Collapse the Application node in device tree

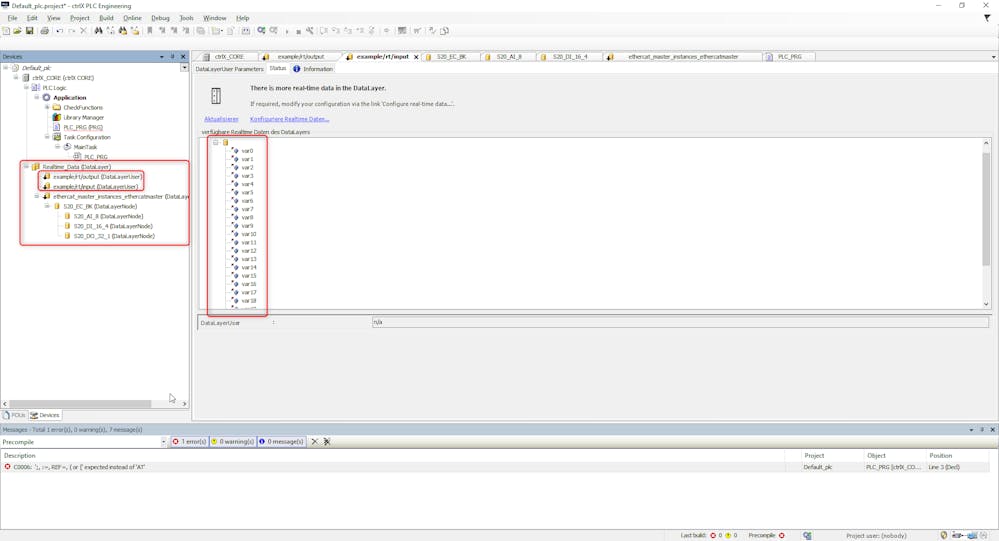(x=37, y=98)
